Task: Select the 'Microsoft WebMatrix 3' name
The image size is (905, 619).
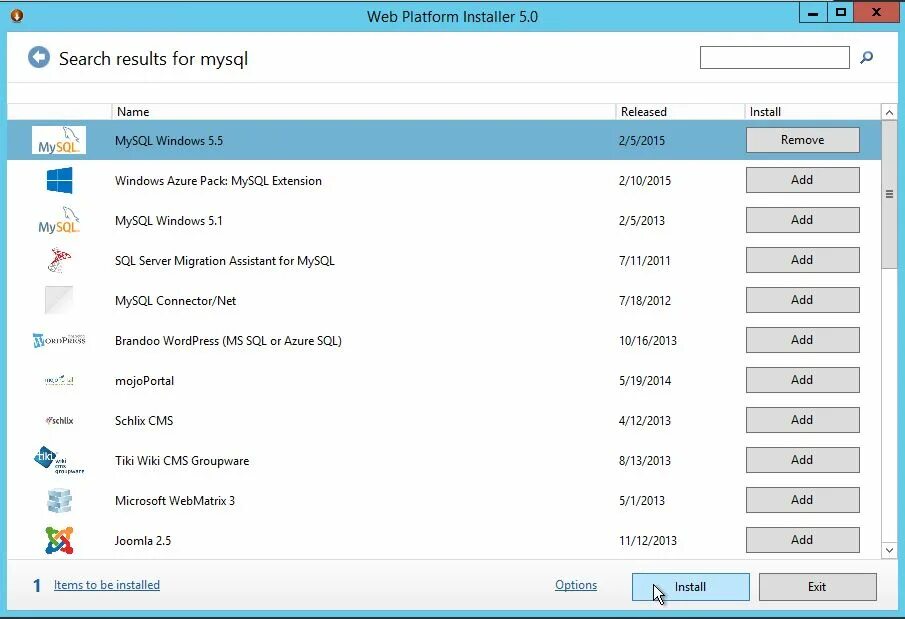Action: 174,501
